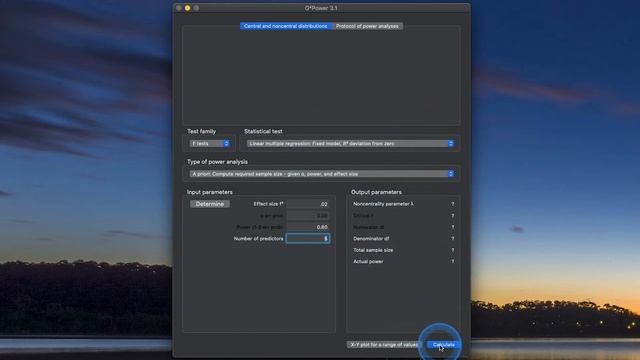This screenshot has height=360, width=640.
Task: Expand the Statistical test dropdown
Action: click(350, 144)
